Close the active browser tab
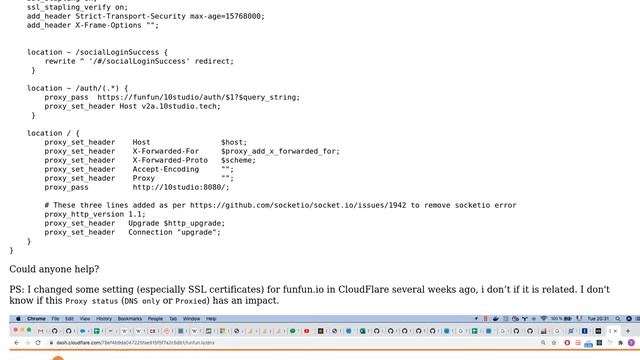640x360 pixels. coord(616,331)
